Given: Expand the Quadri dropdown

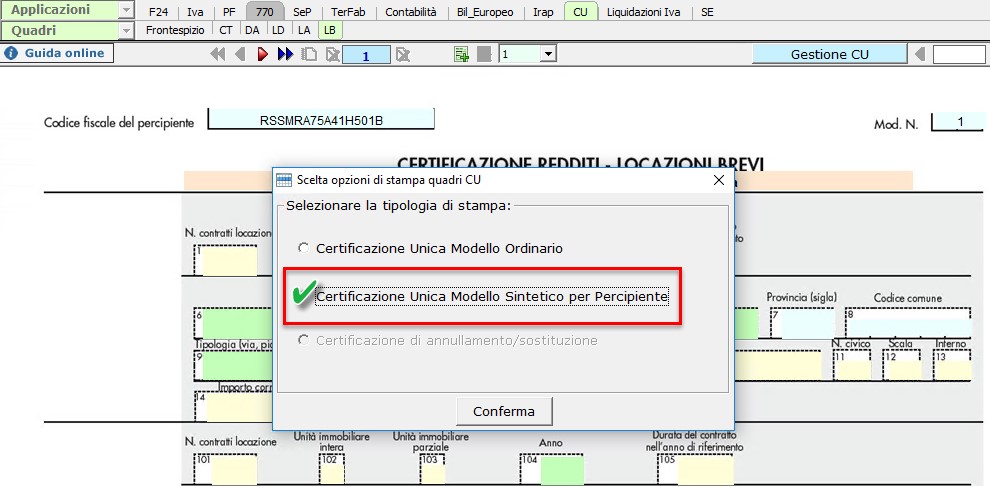Looking at the screenshot, I should pos(125,31).
